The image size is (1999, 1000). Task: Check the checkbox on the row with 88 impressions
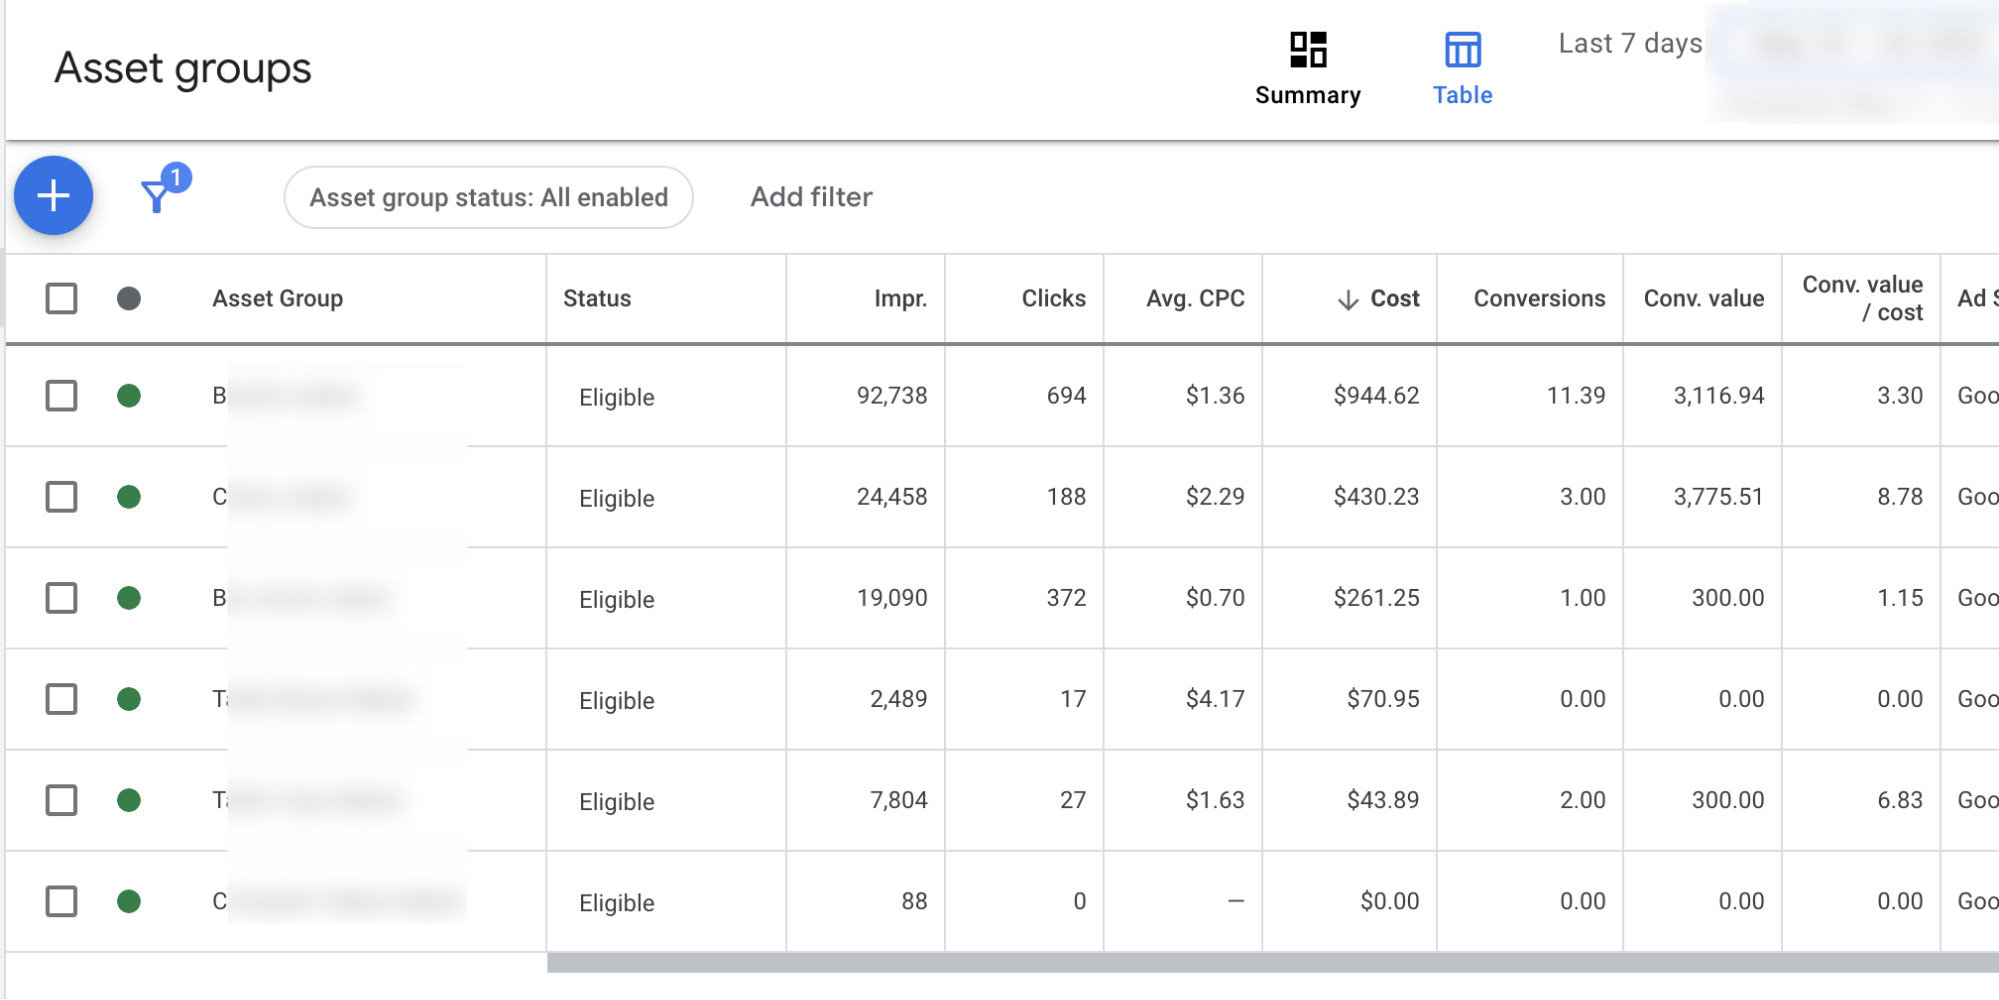pyautogui.click(x=61, y=901)
